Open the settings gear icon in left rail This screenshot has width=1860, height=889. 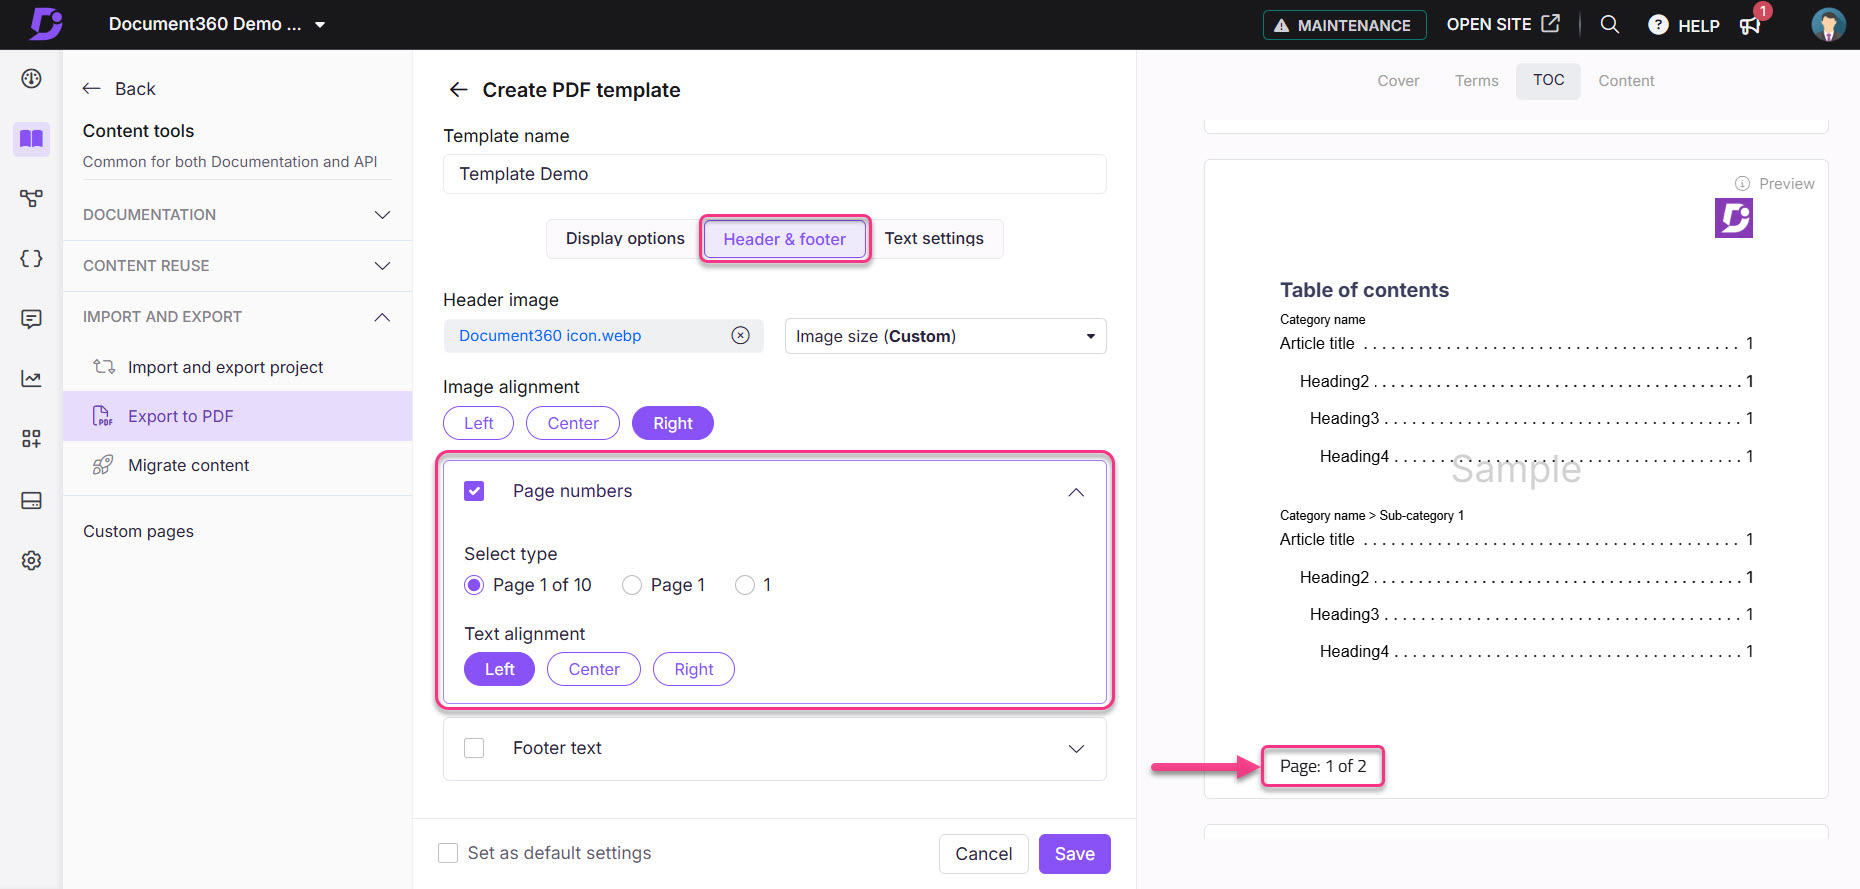(31, 560)
